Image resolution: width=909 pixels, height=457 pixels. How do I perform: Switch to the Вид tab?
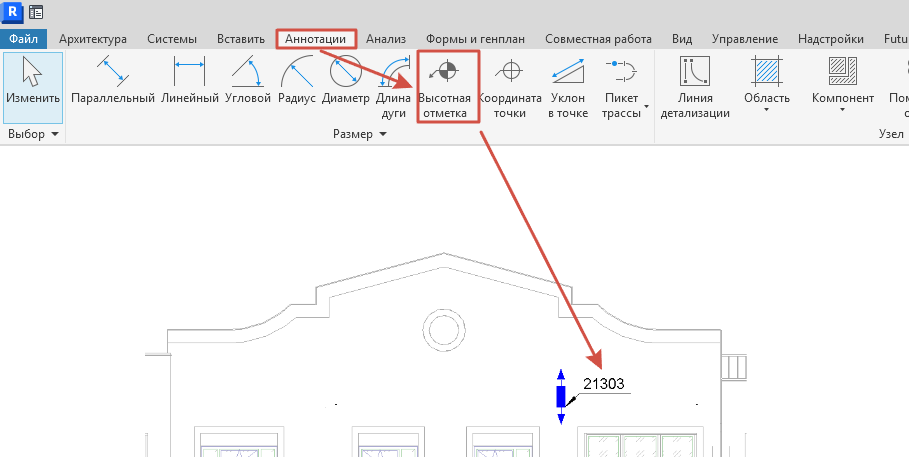coord(682,39)
